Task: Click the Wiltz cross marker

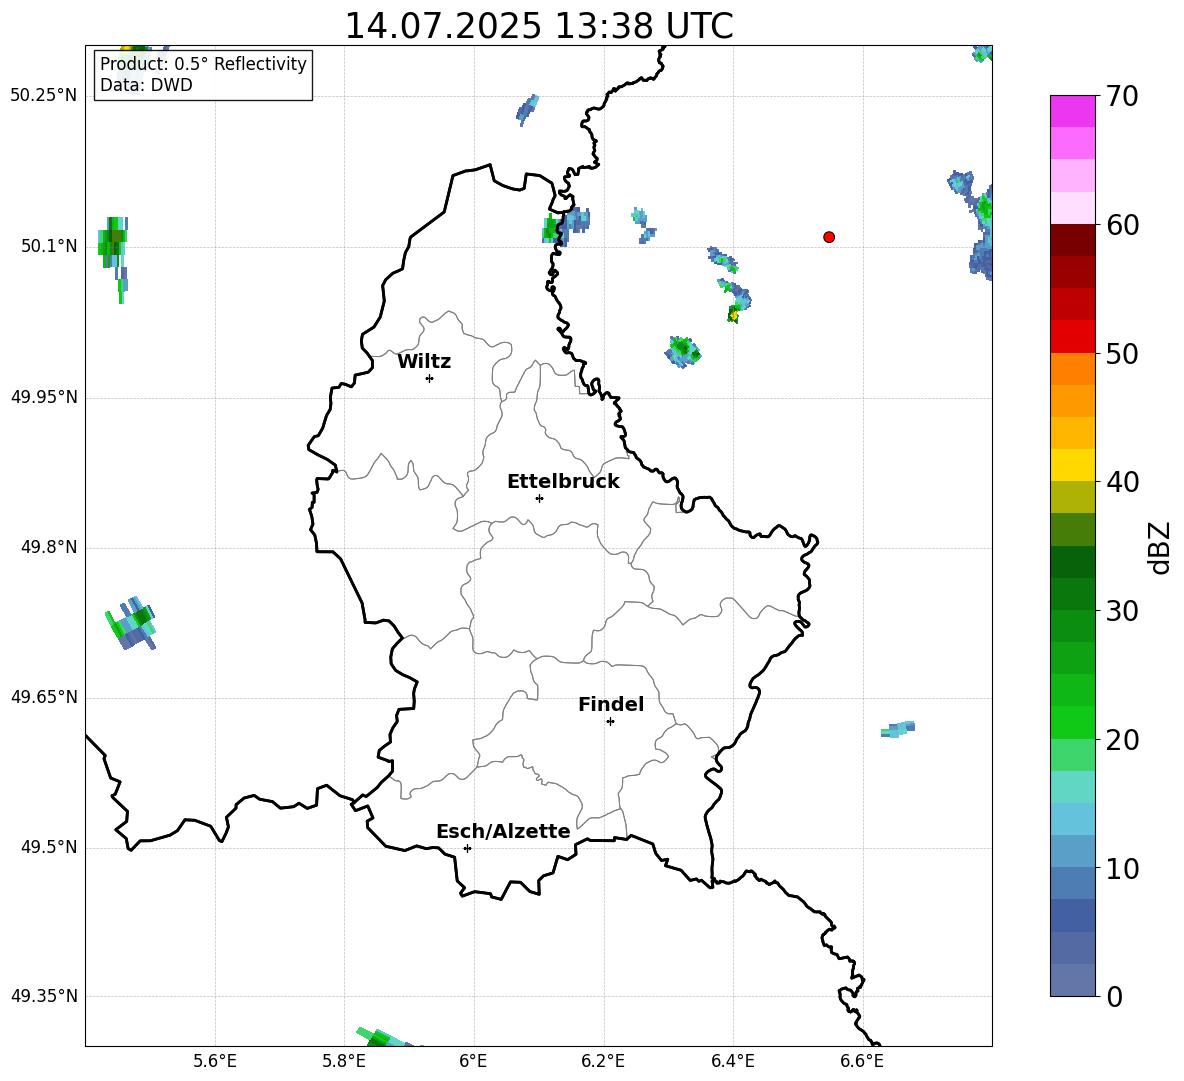Action: coord(430,378)
